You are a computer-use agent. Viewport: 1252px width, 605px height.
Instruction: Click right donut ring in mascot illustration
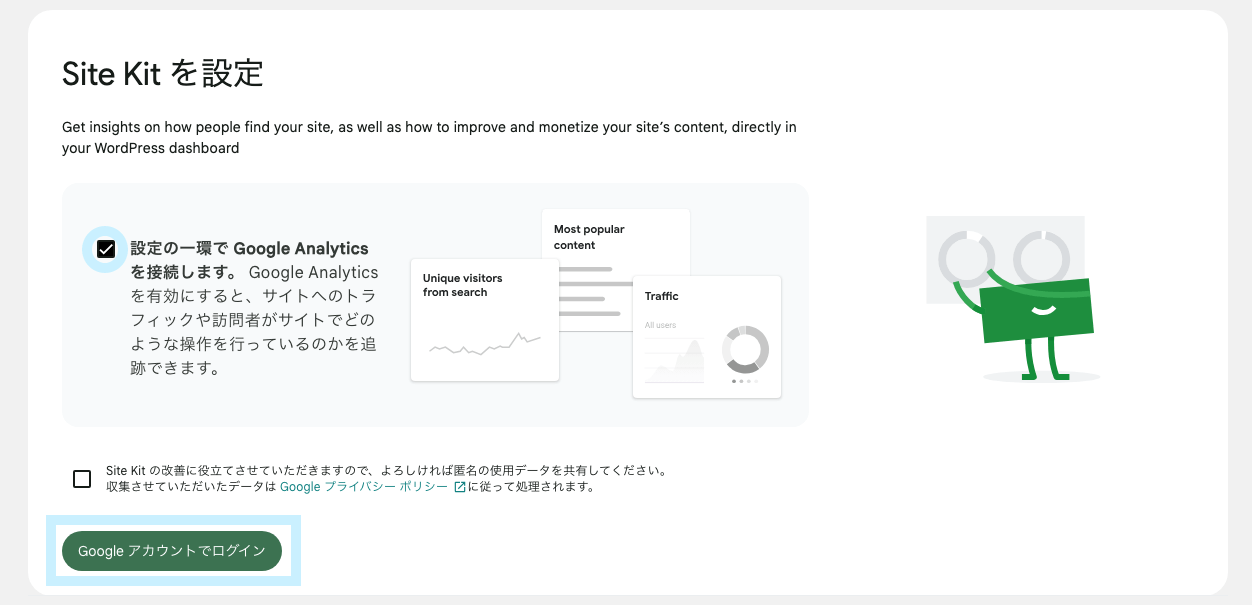1042,257
